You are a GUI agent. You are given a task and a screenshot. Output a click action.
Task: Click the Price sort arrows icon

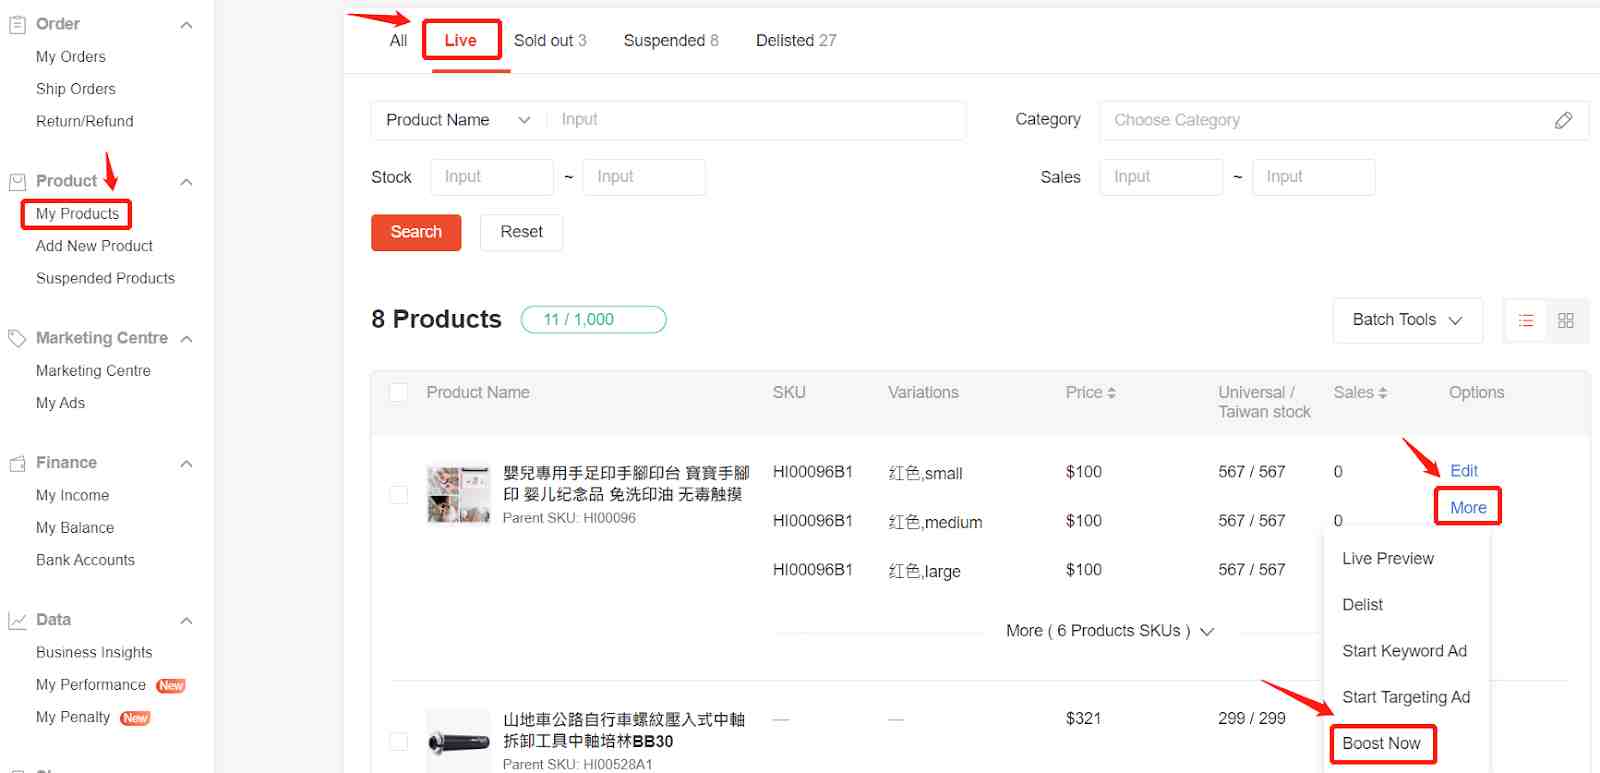point(1111,393)
